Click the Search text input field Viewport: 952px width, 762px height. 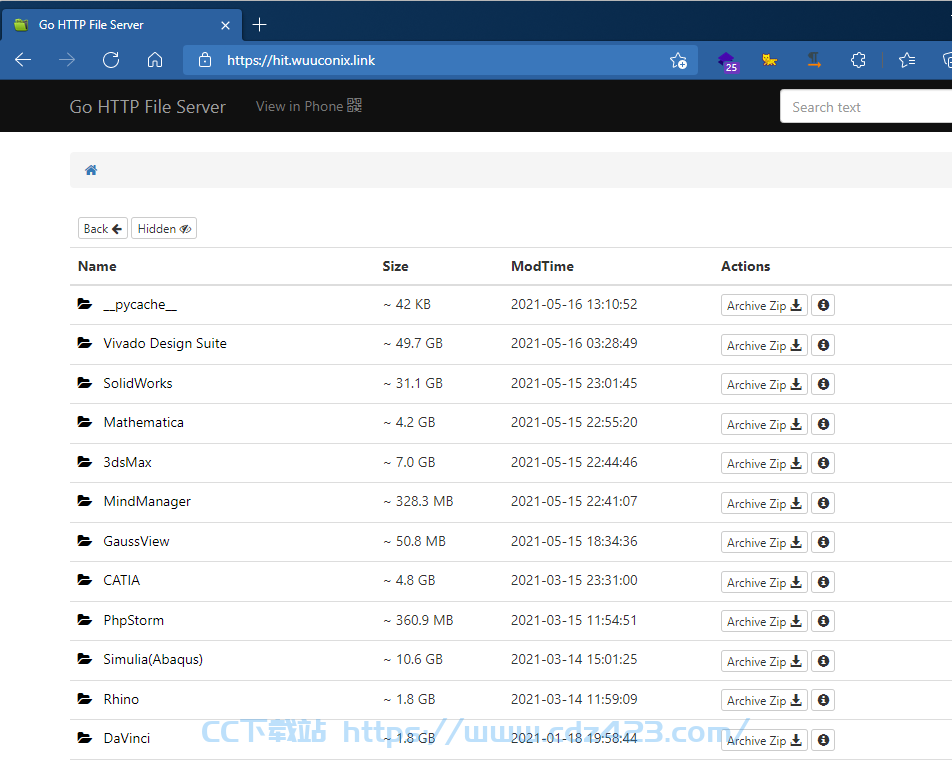point(866,107)
